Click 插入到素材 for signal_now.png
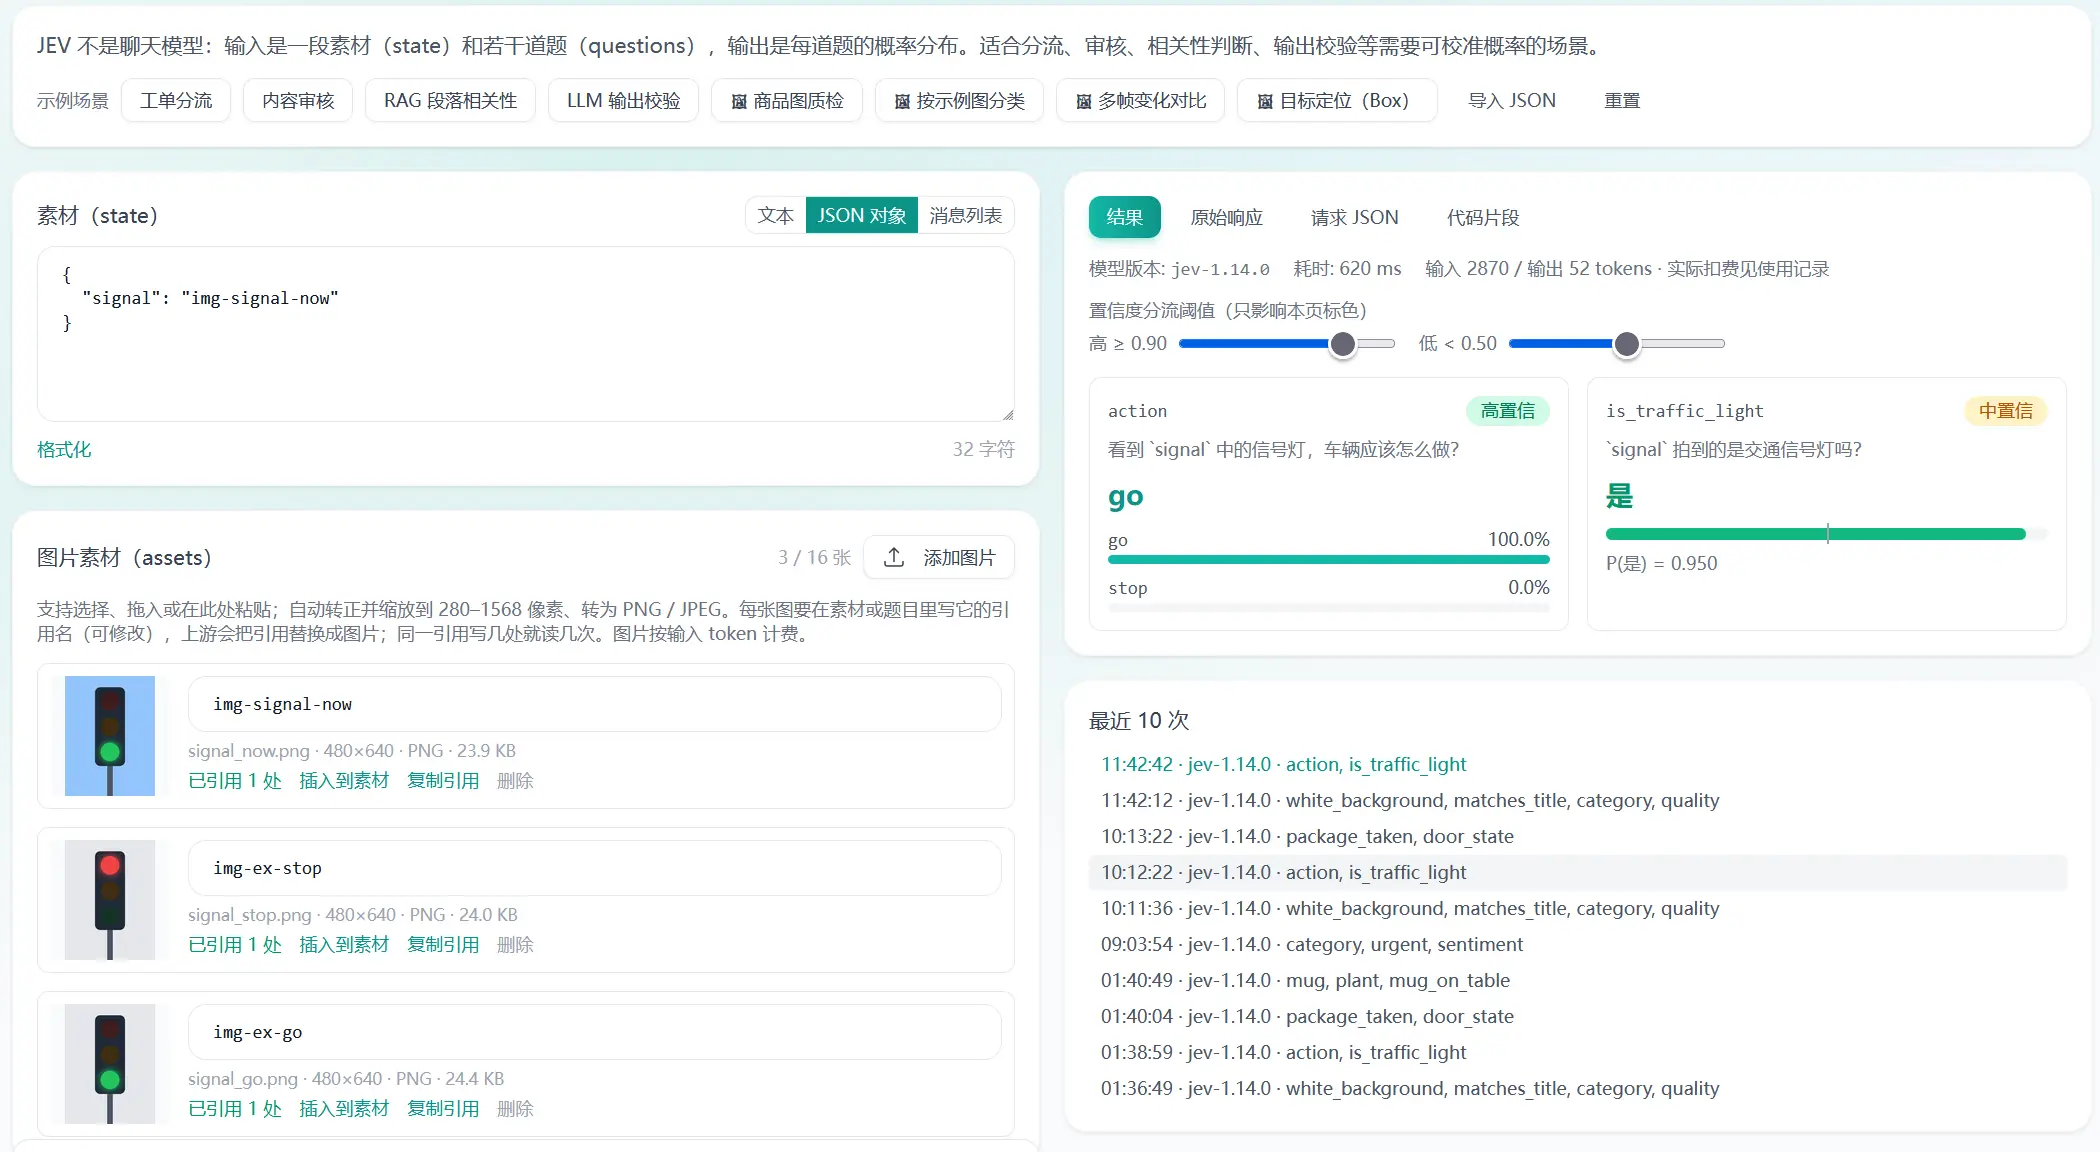Screen dimensions: 2100x1152 (344, 780)
